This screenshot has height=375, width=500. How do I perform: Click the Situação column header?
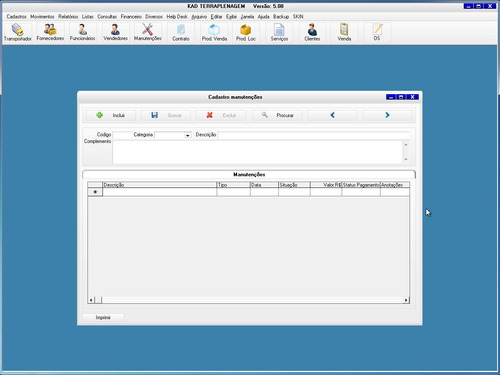click(294, 185)
